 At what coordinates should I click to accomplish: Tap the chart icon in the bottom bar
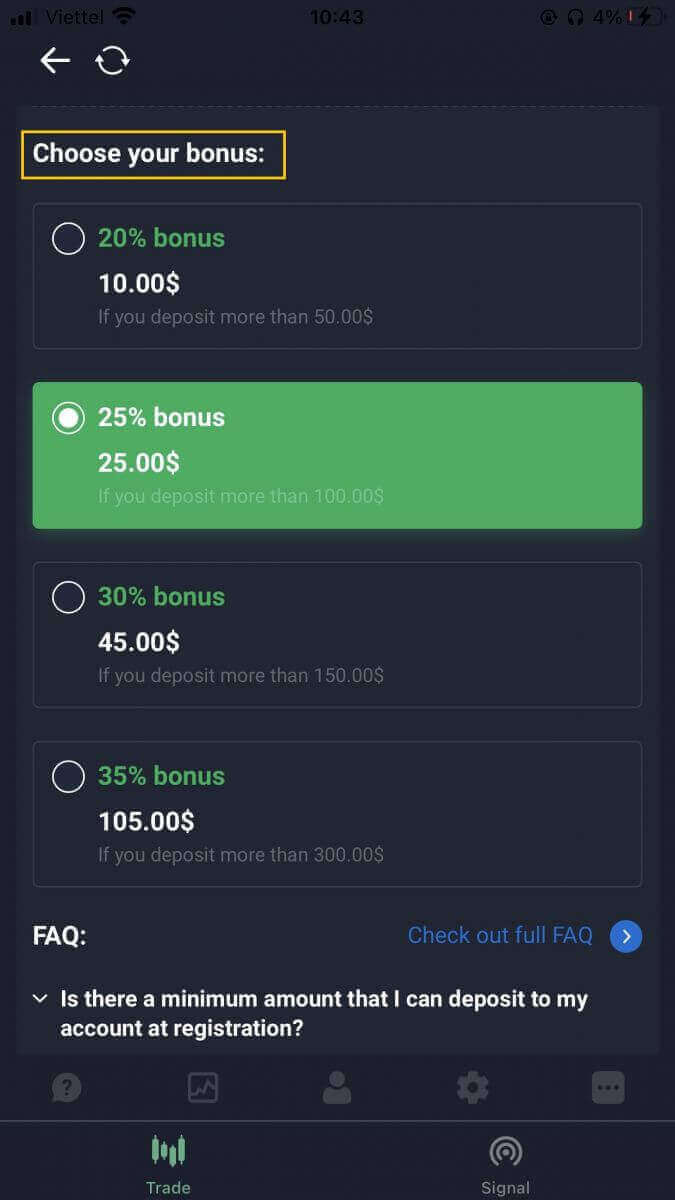(203, 1087)
